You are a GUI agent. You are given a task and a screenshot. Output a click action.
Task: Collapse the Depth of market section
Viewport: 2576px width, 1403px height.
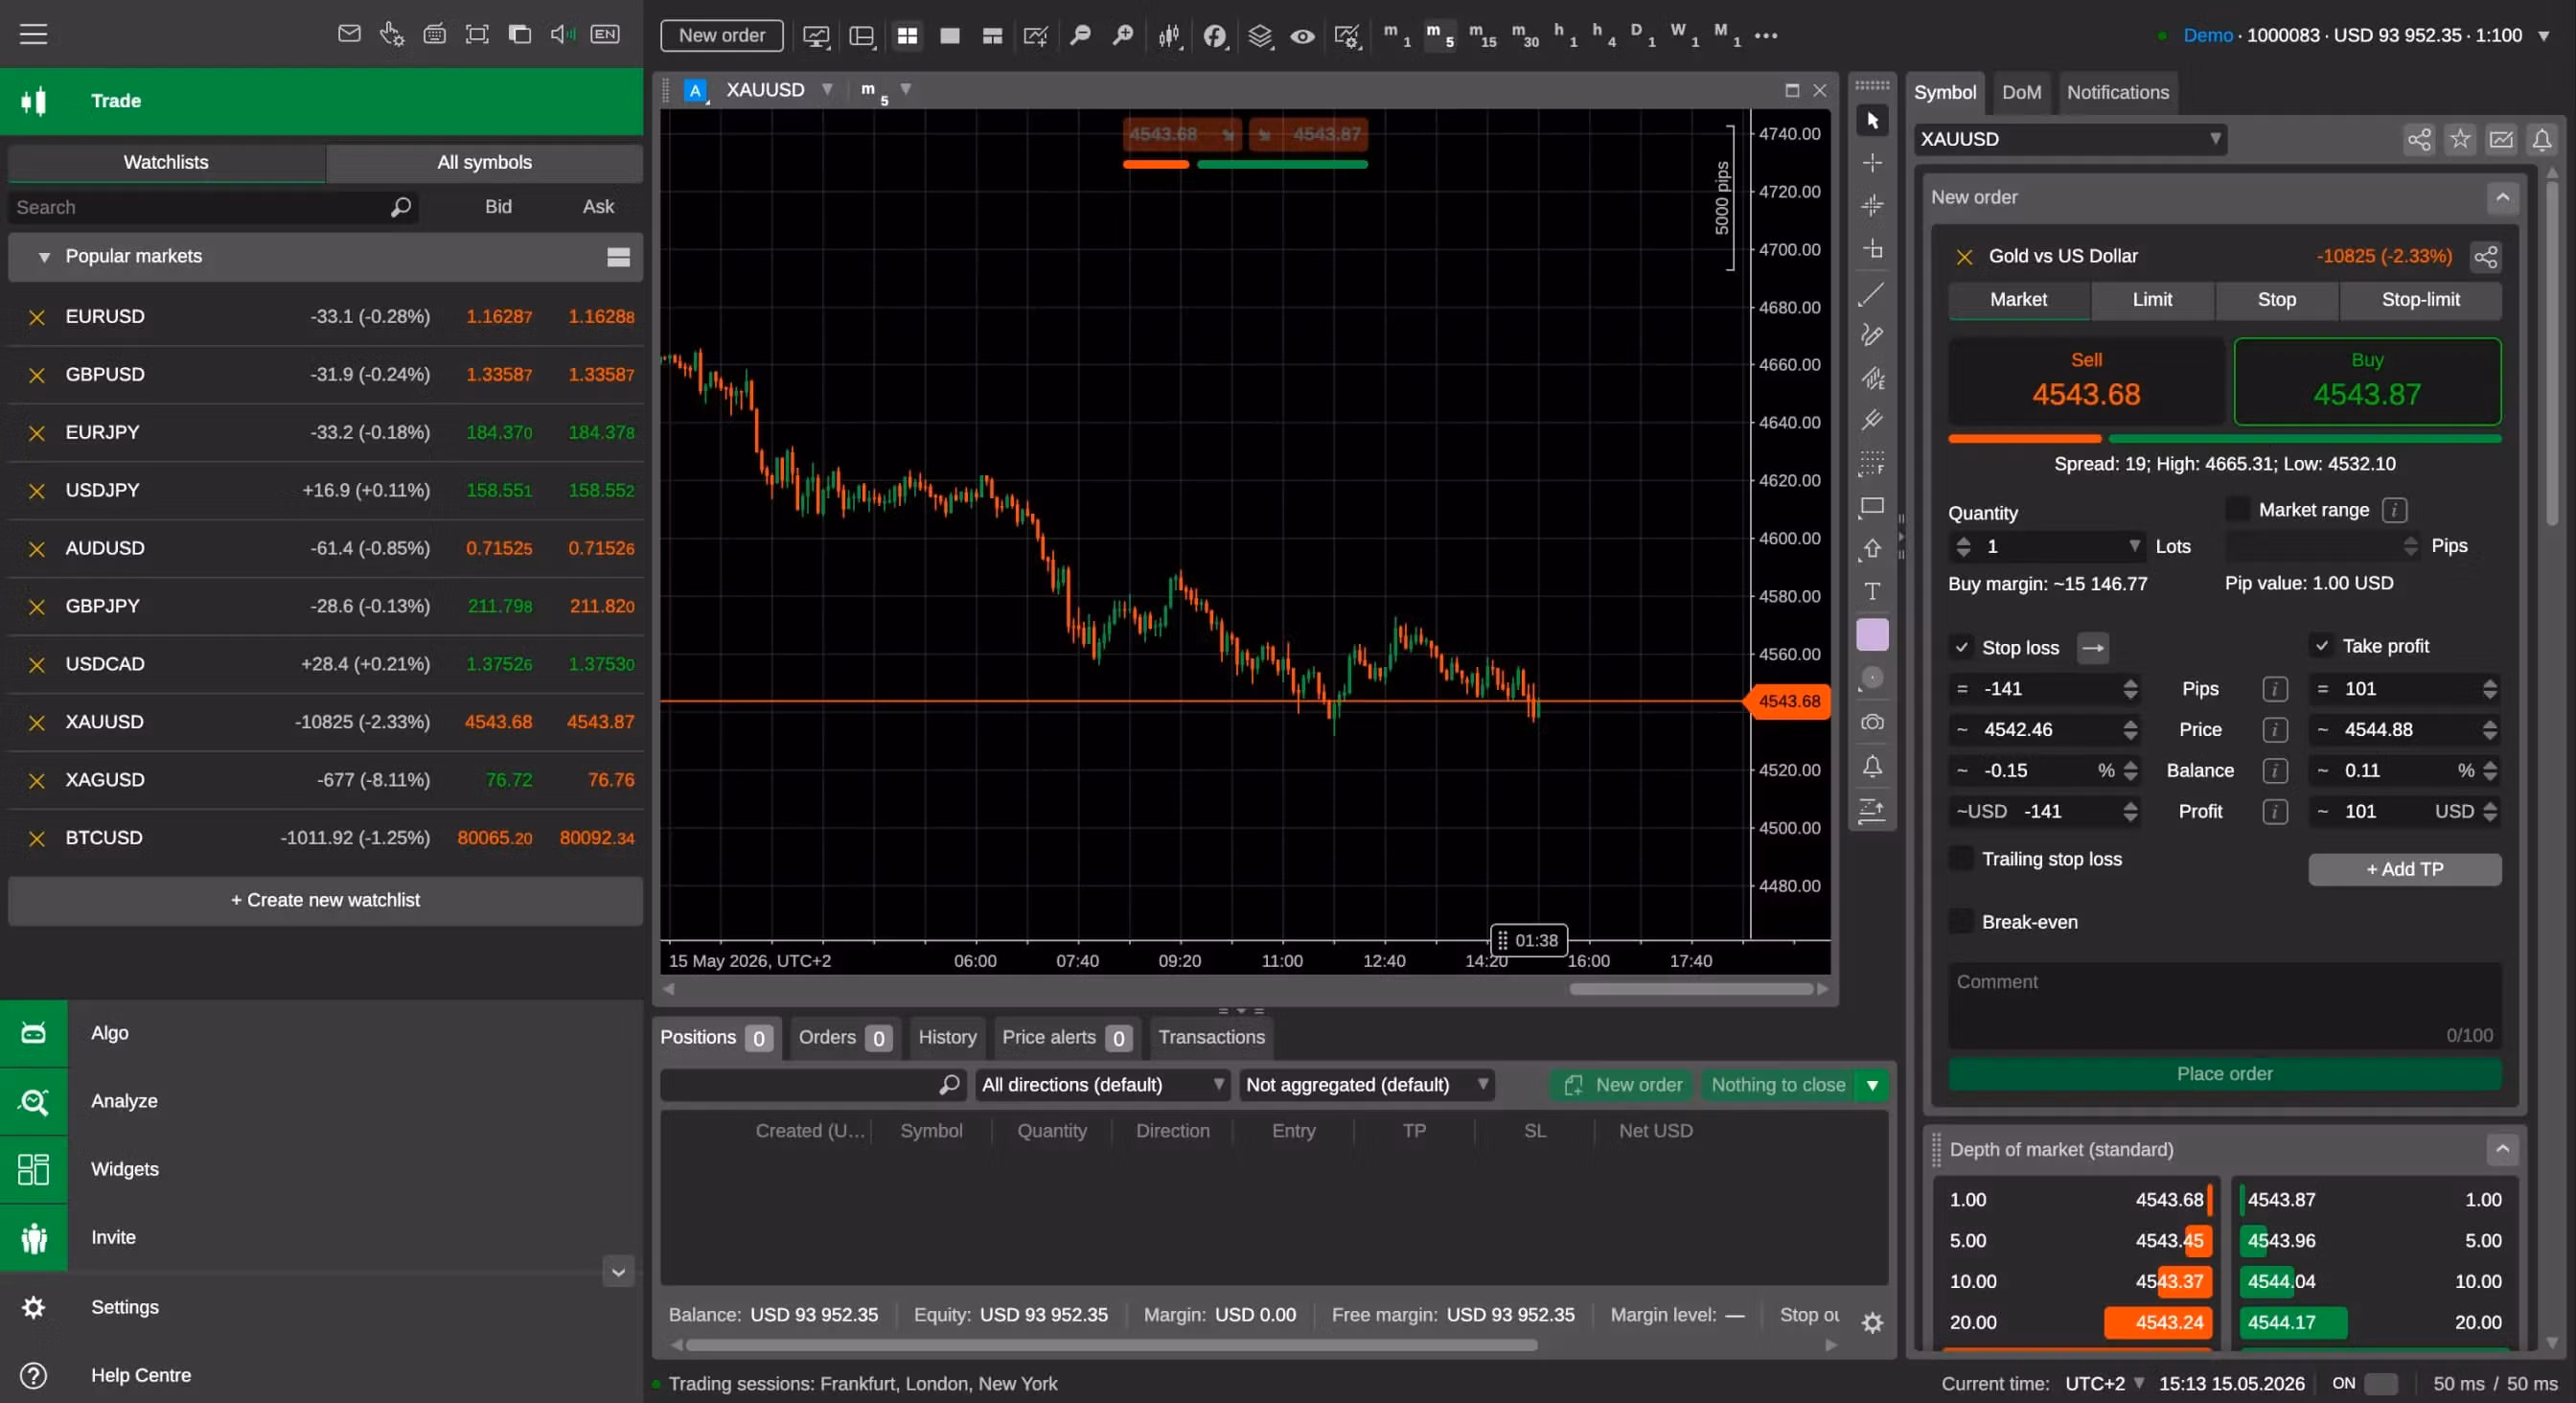2502,1149
